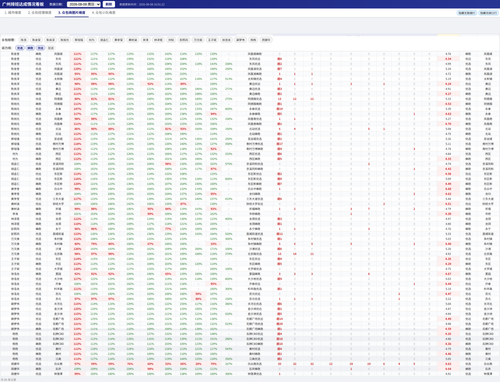Click the white refresh button beside the date selector
The height and width of the screenshot is (382, 500).
pos(109,4)
